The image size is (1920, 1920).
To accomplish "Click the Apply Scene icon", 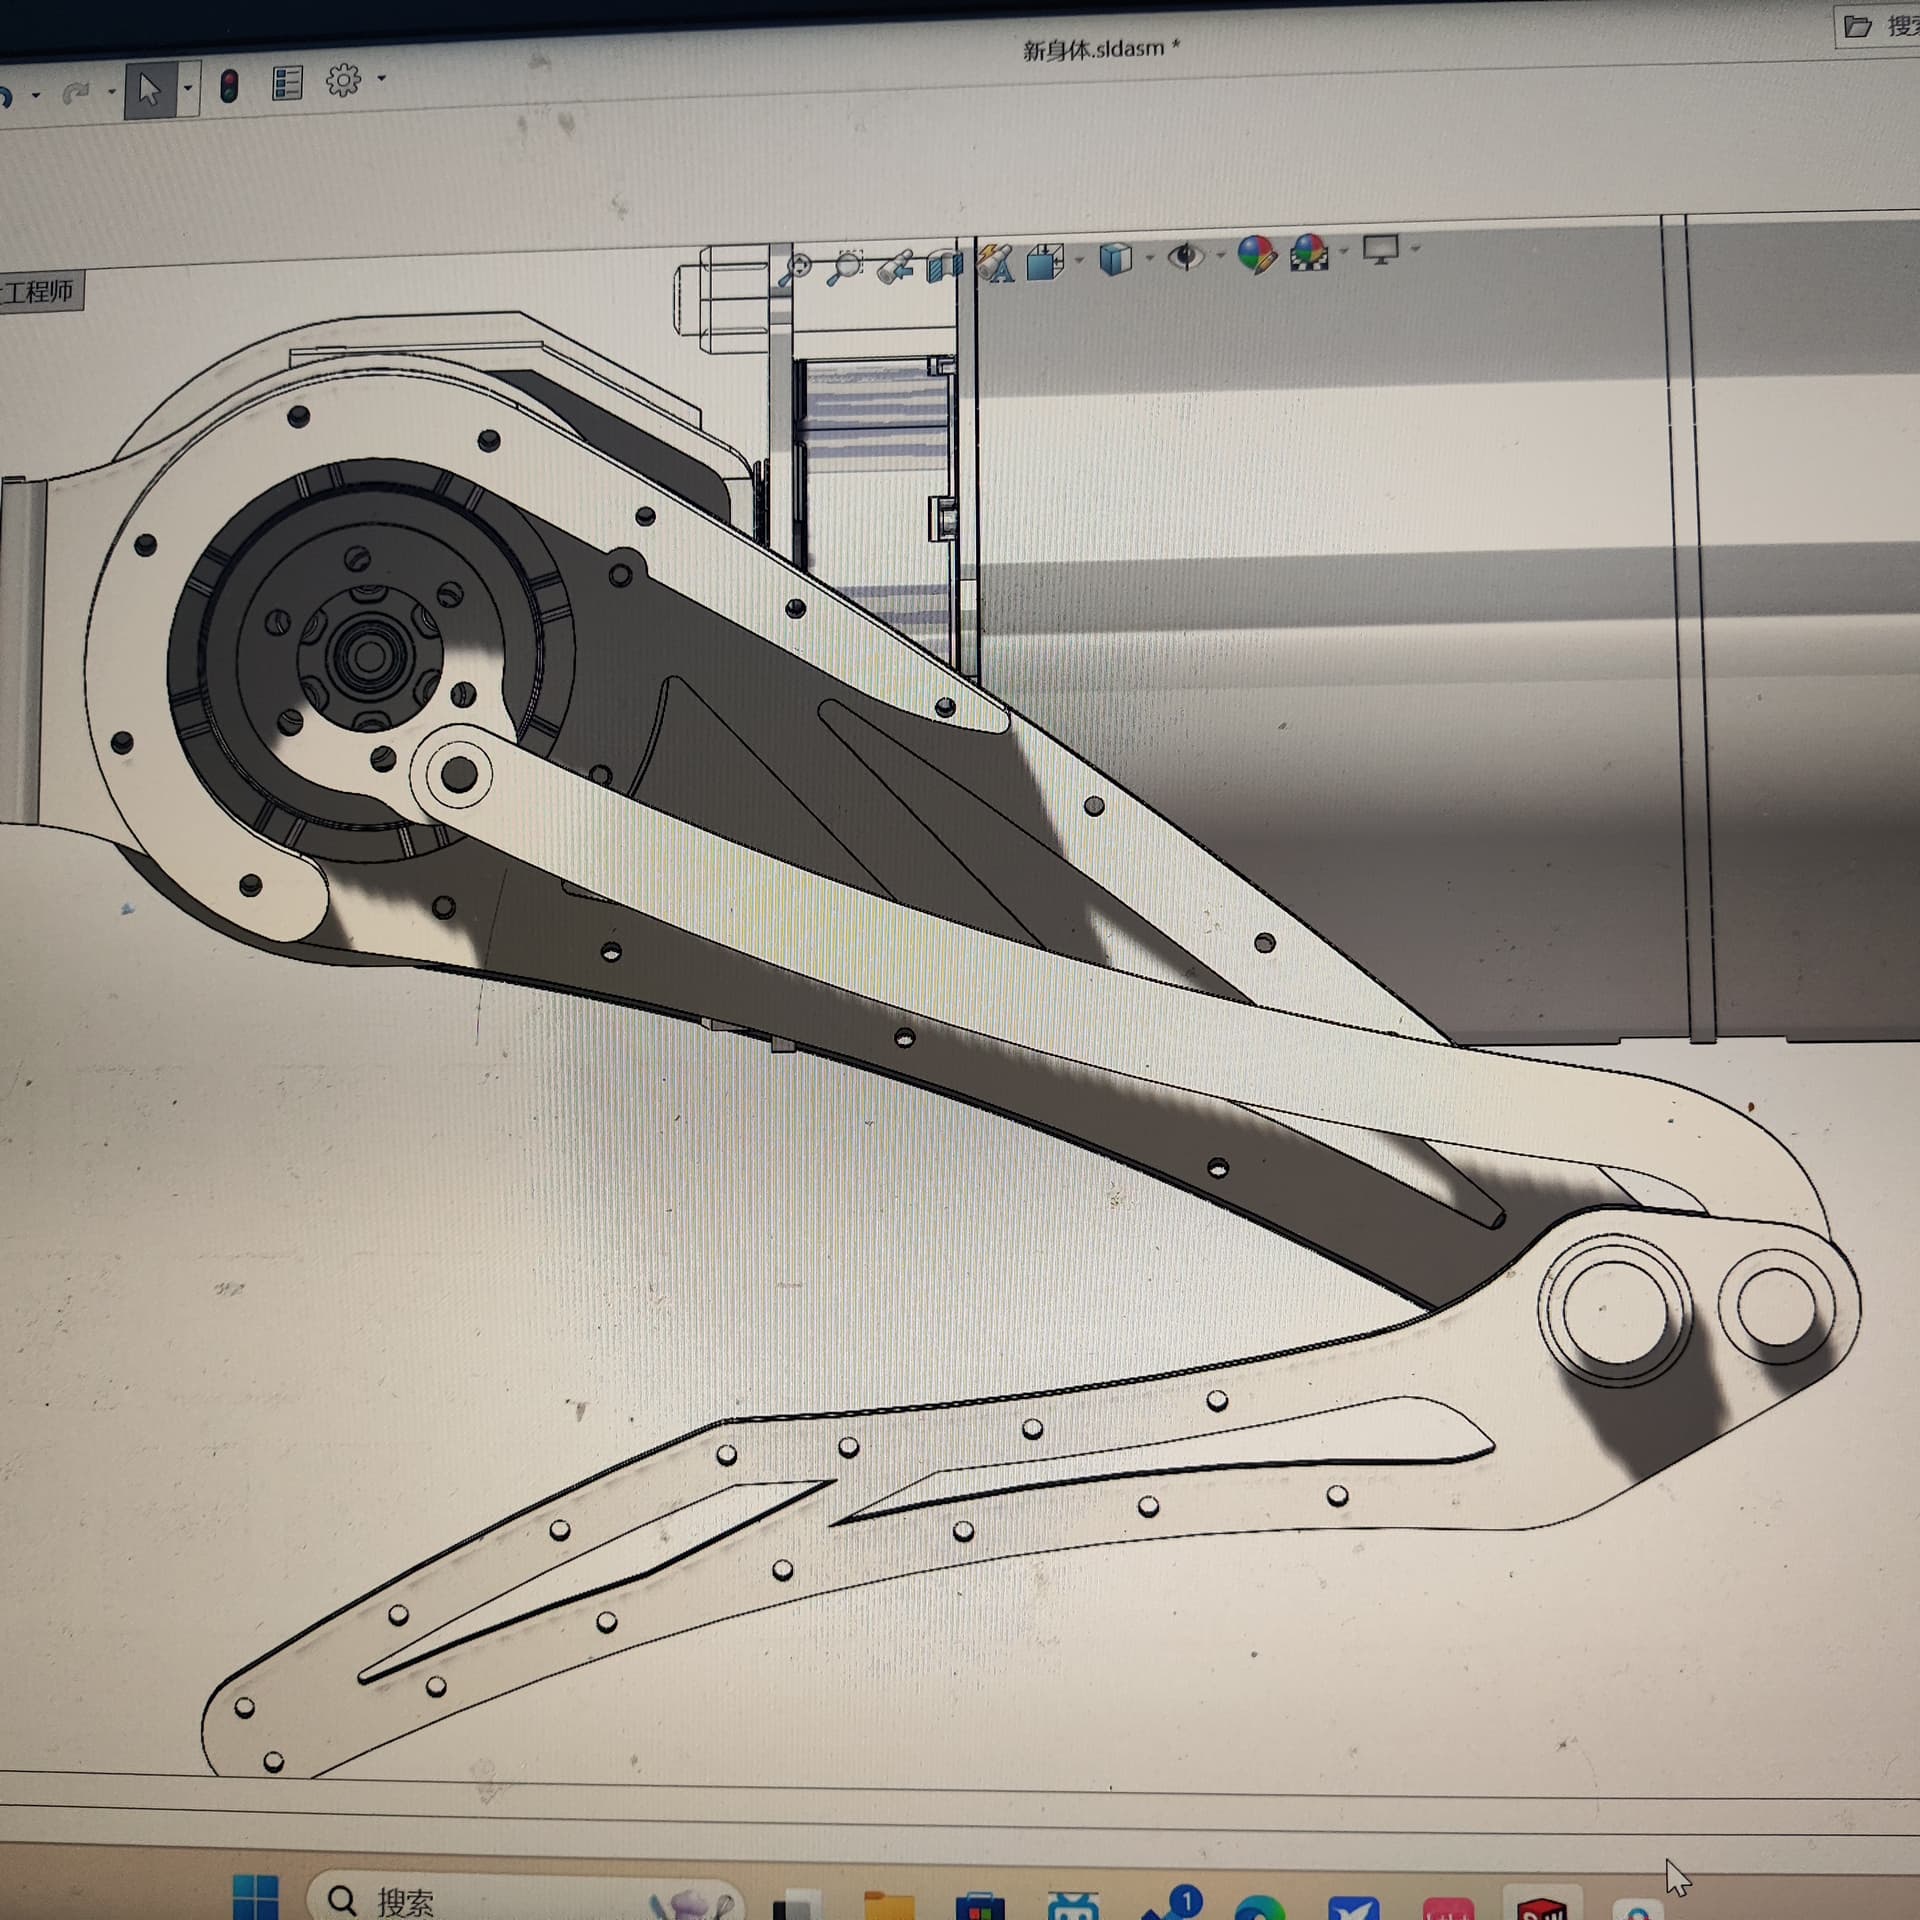I will [x=1310, y=253].
